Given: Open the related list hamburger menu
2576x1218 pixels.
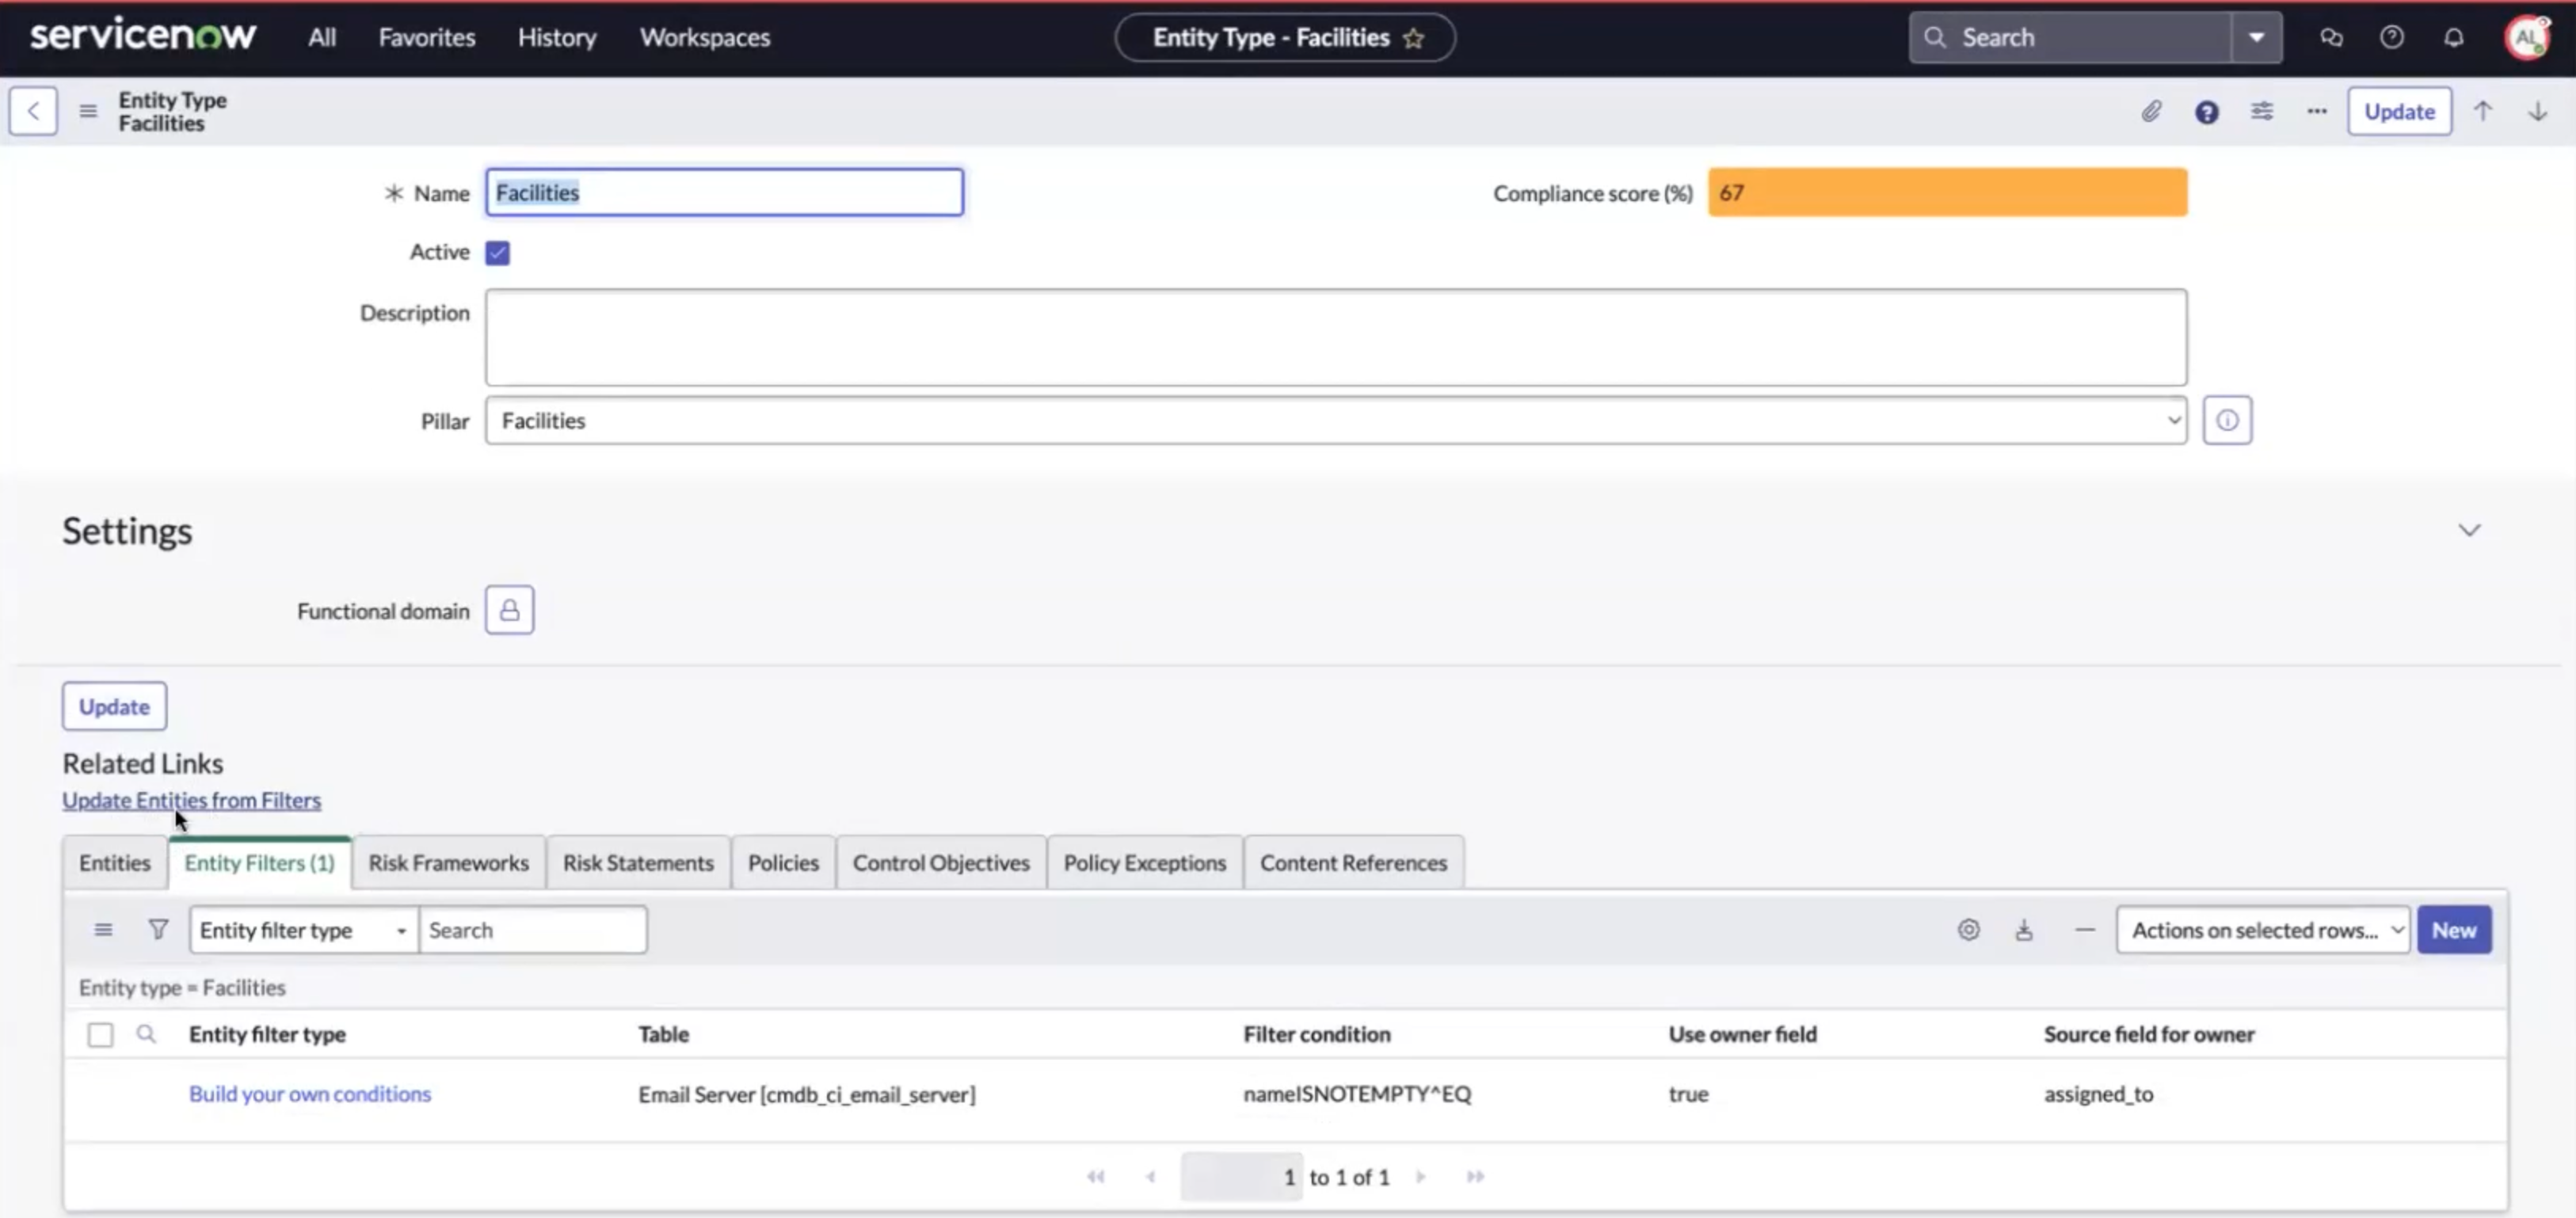Looking at the screenshot, I should (103, 930).
